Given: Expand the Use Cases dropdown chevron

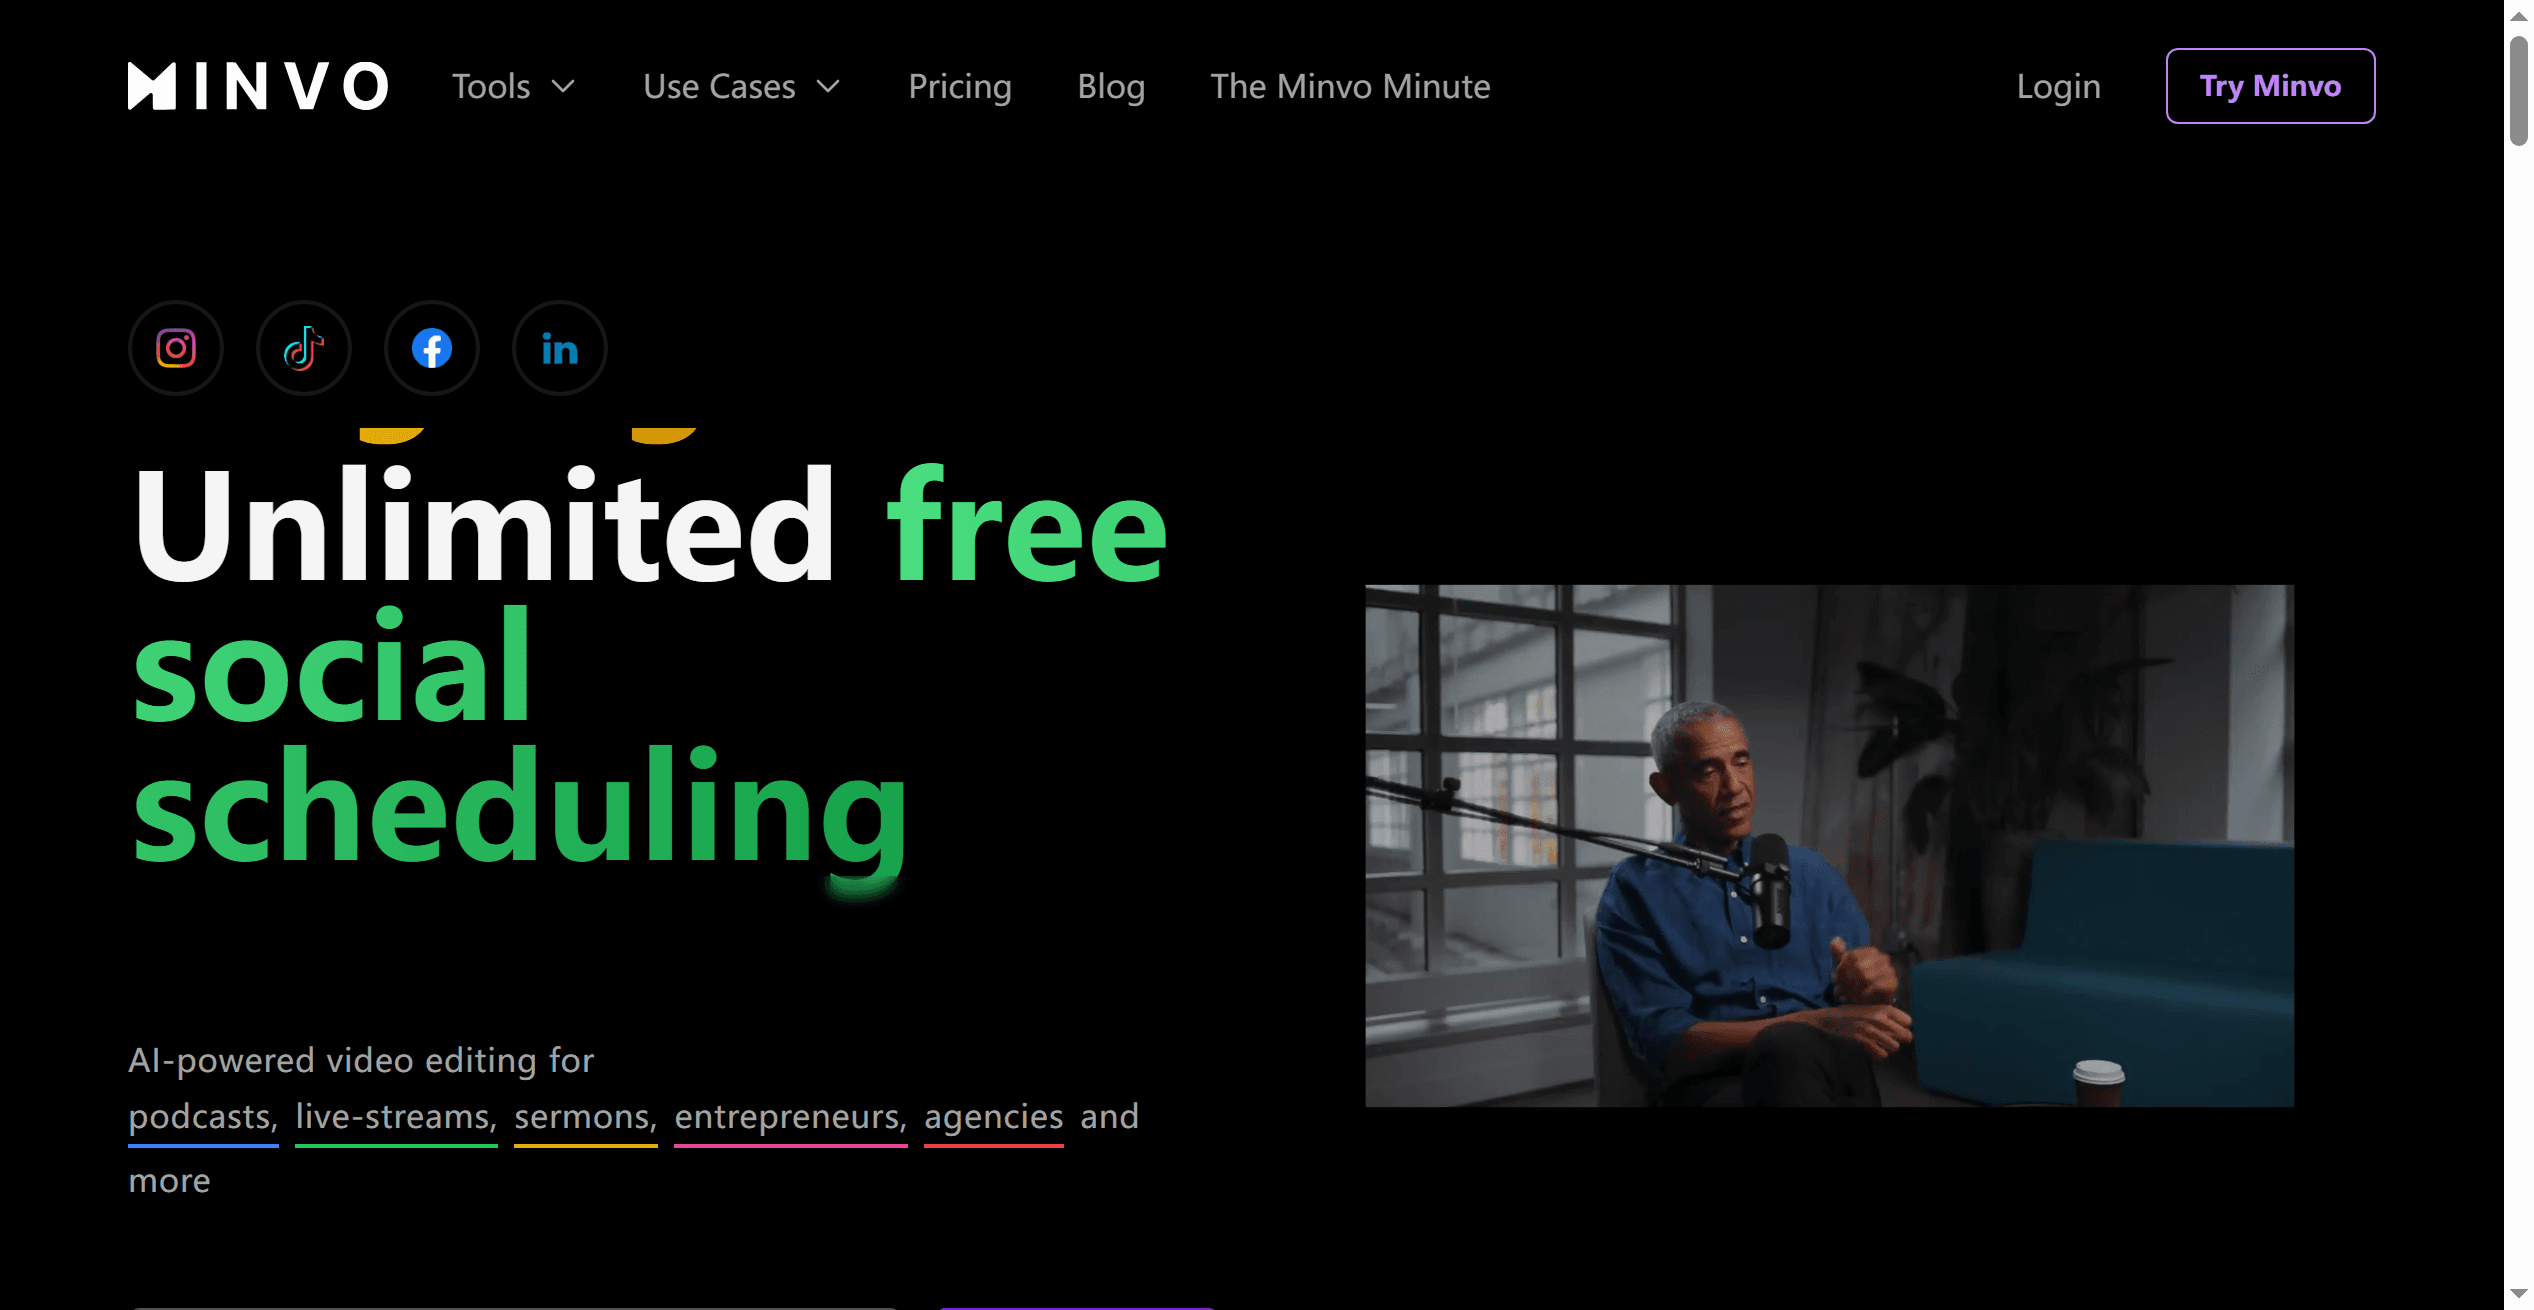Looking at the screenshot, I should click(828, 87).
